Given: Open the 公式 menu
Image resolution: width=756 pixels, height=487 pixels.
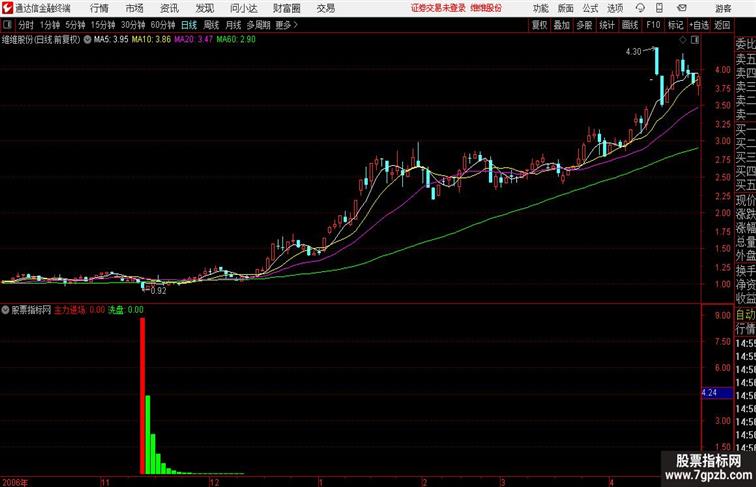Looking at the screenshot, I should (x=590, y=8).
